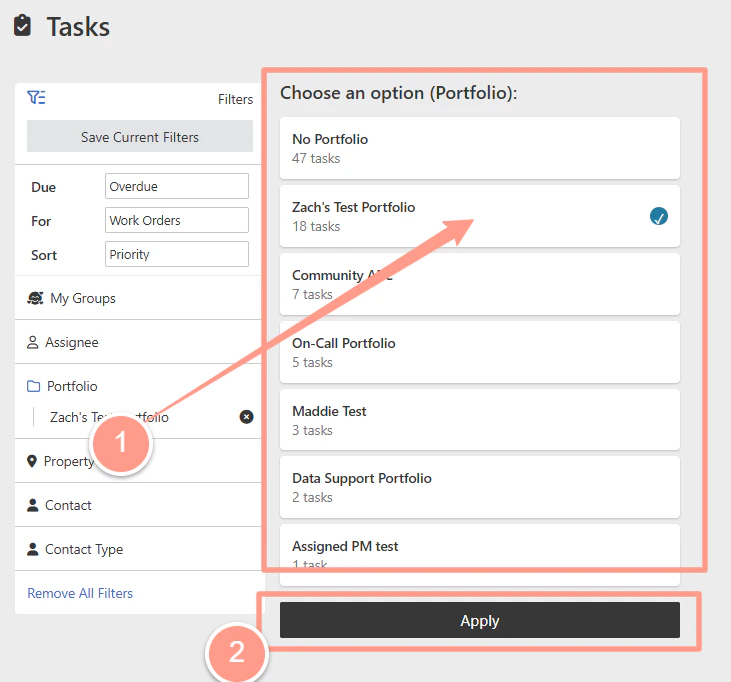Click the filter funnel icon
This screenshot has width=731, height=682.
(x=36, y=97)
